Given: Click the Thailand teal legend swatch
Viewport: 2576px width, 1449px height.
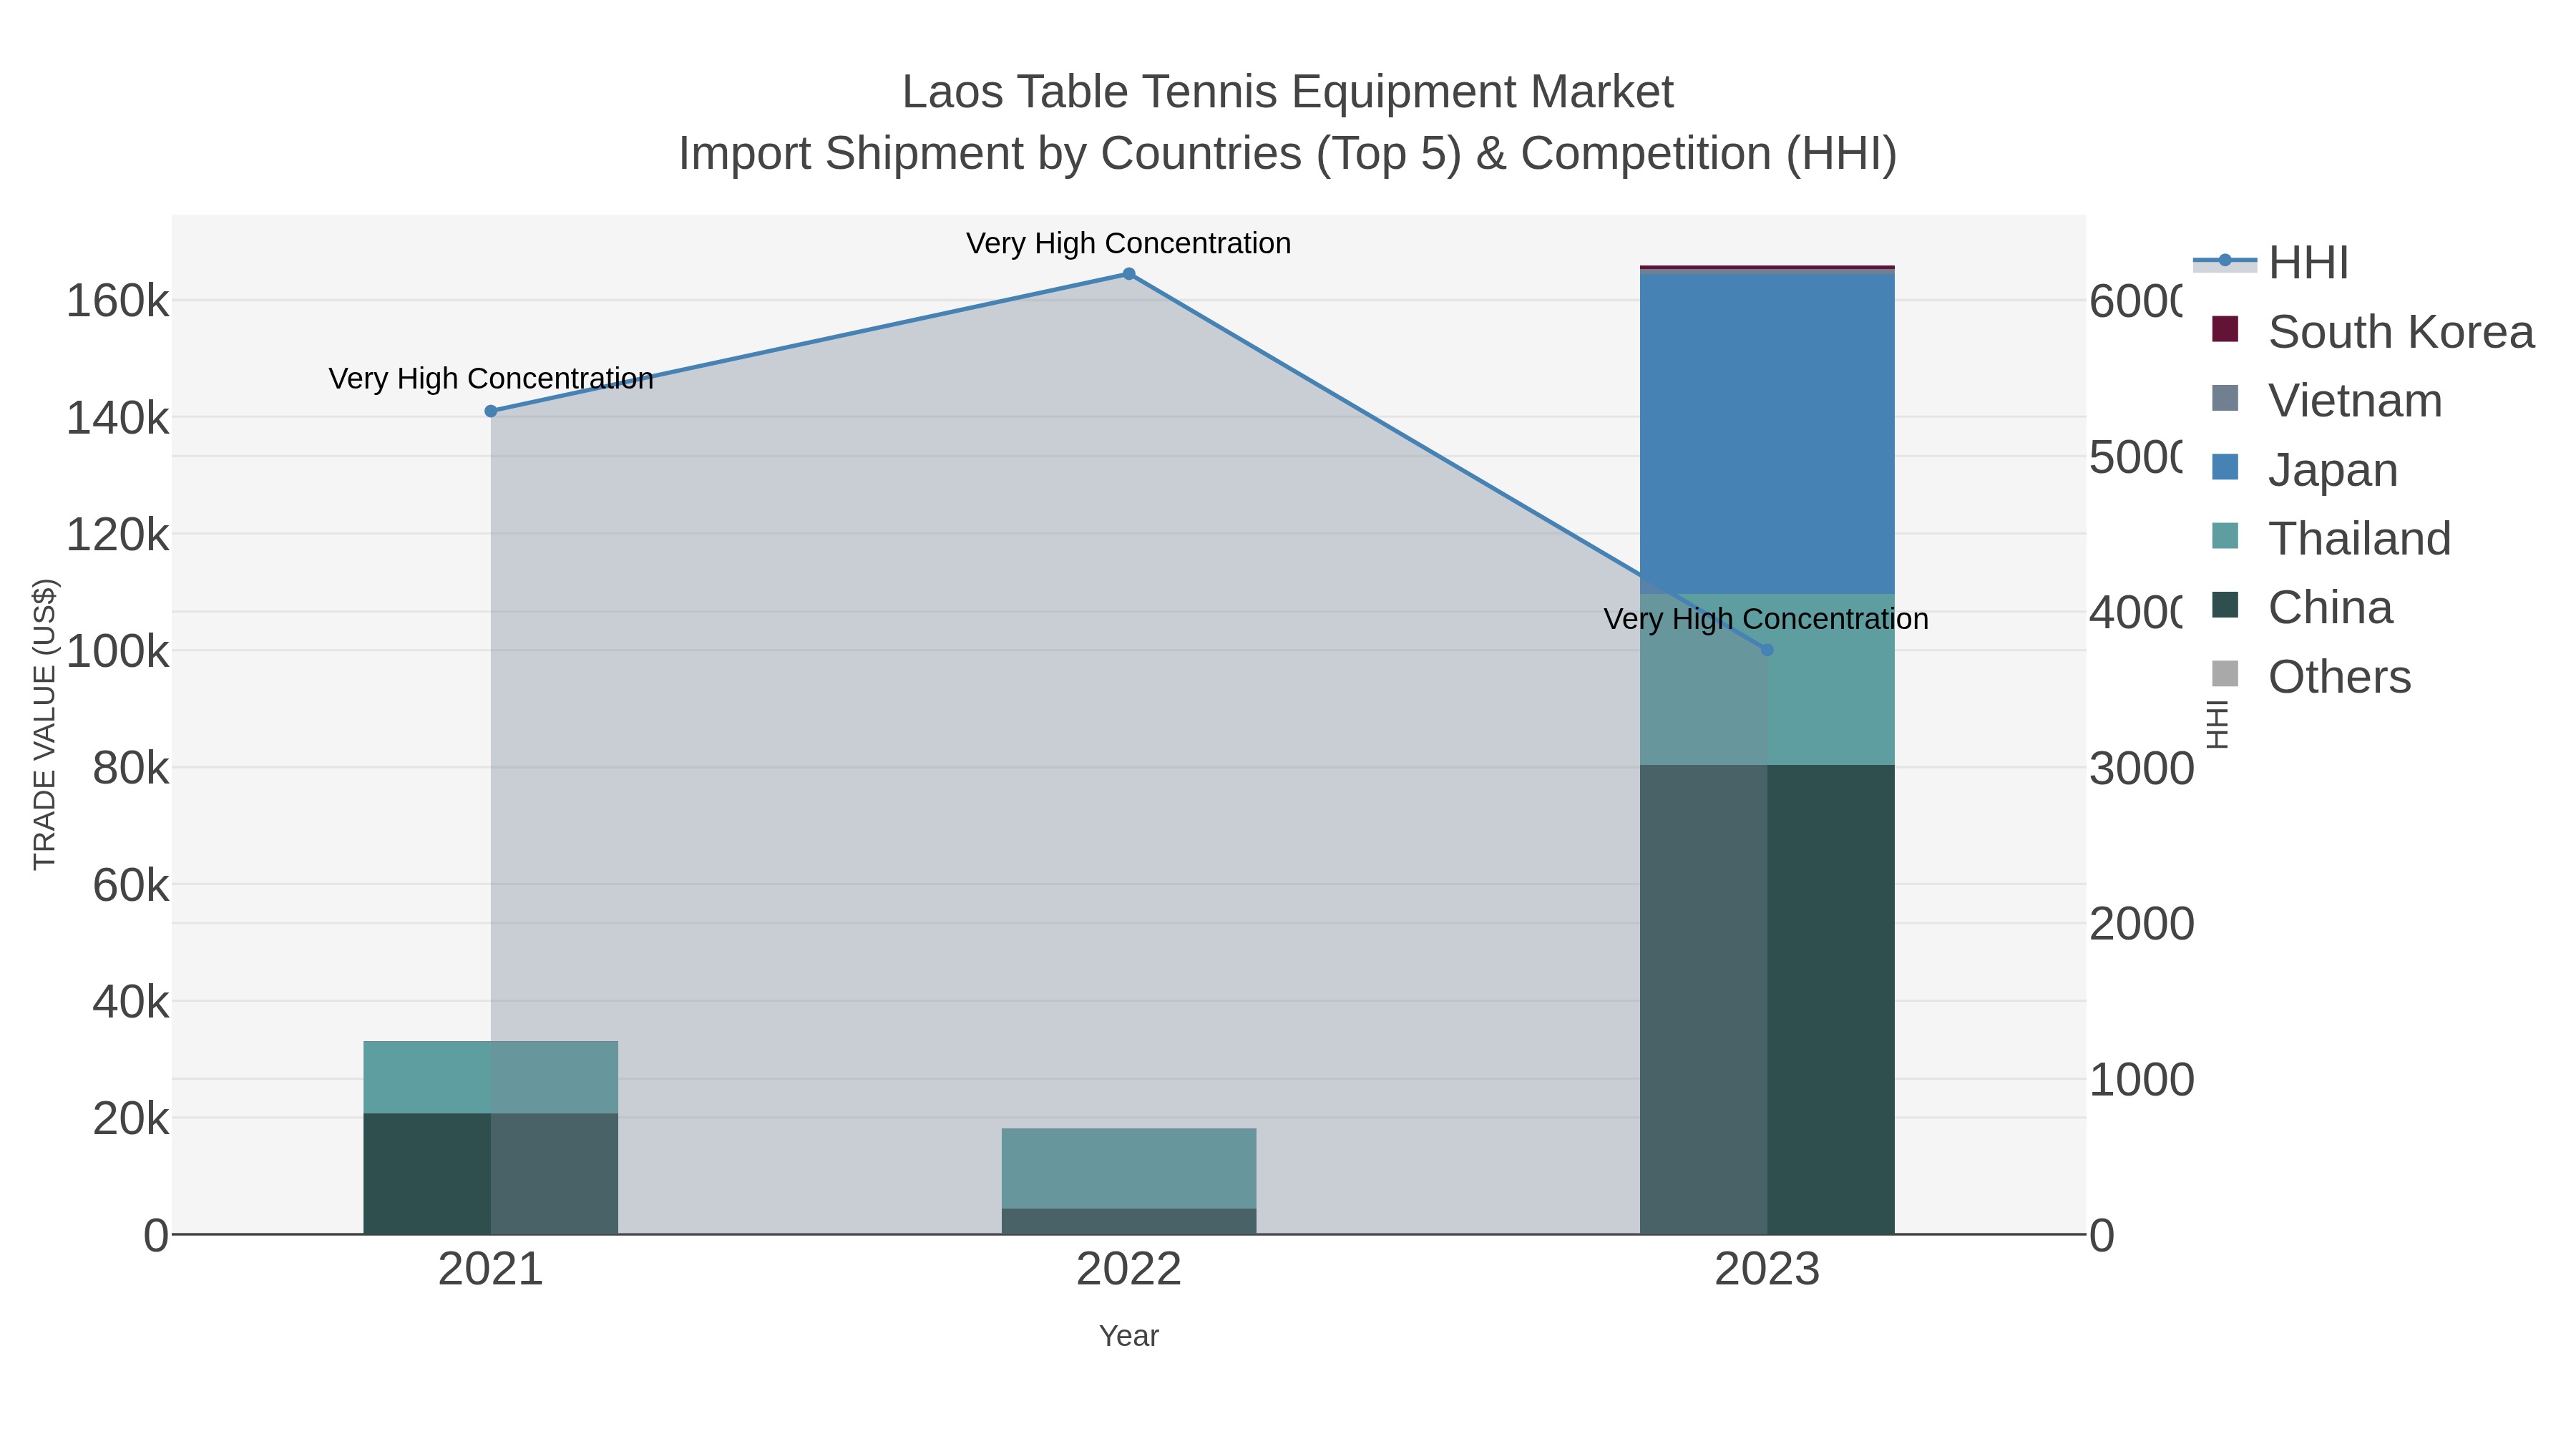Looking at the screenshot, I should pos(2225,536).
